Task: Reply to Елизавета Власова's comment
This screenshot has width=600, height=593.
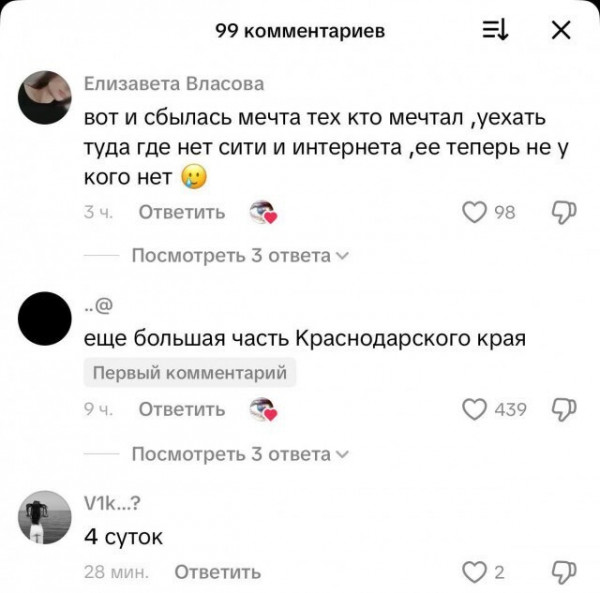Action: [182, 212]
